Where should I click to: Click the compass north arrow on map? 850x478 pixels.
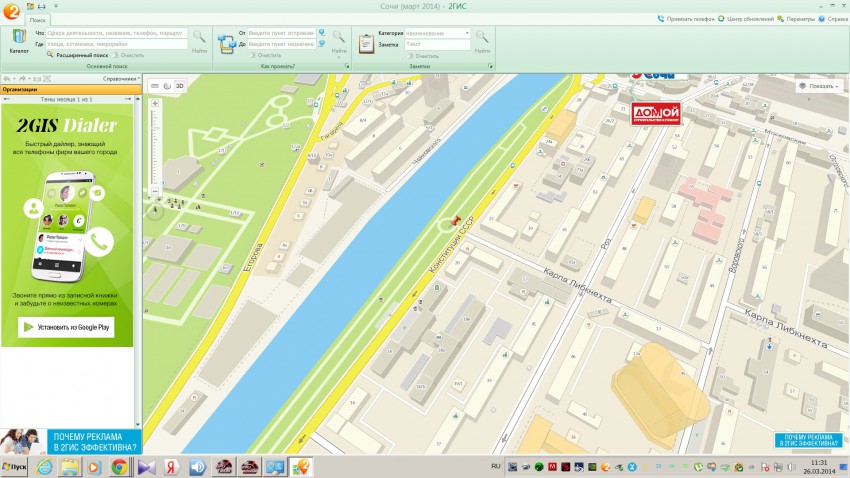tap(154, 210)
